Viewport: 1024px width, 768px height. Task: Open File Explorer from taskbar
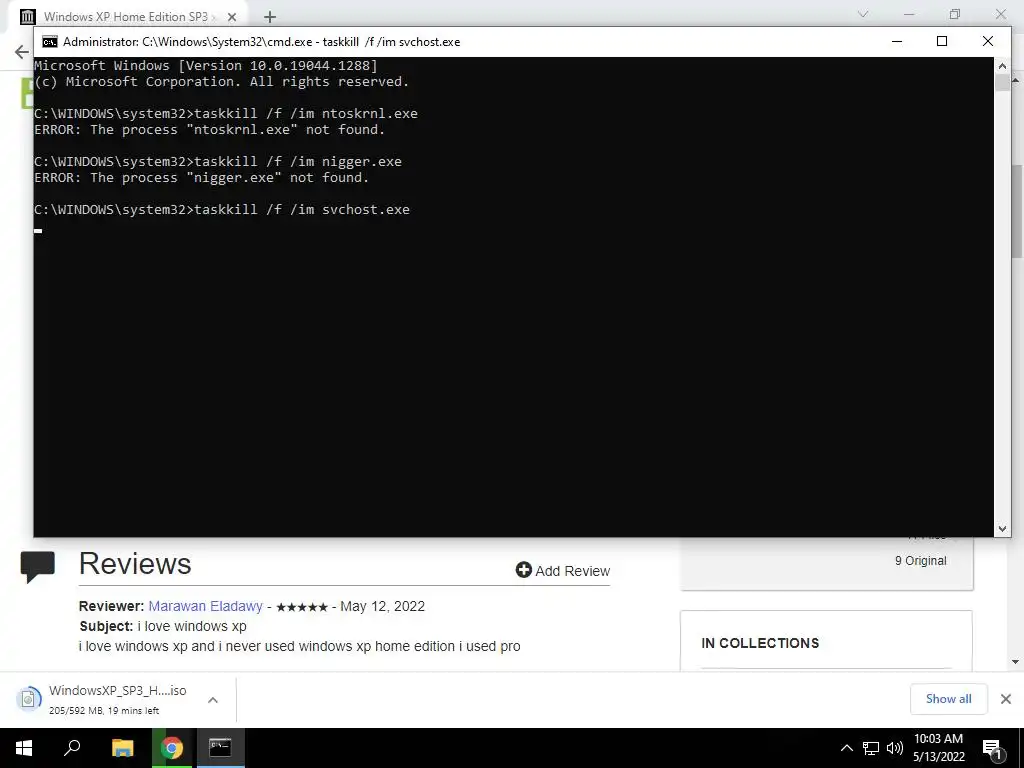tap(122, 748)
